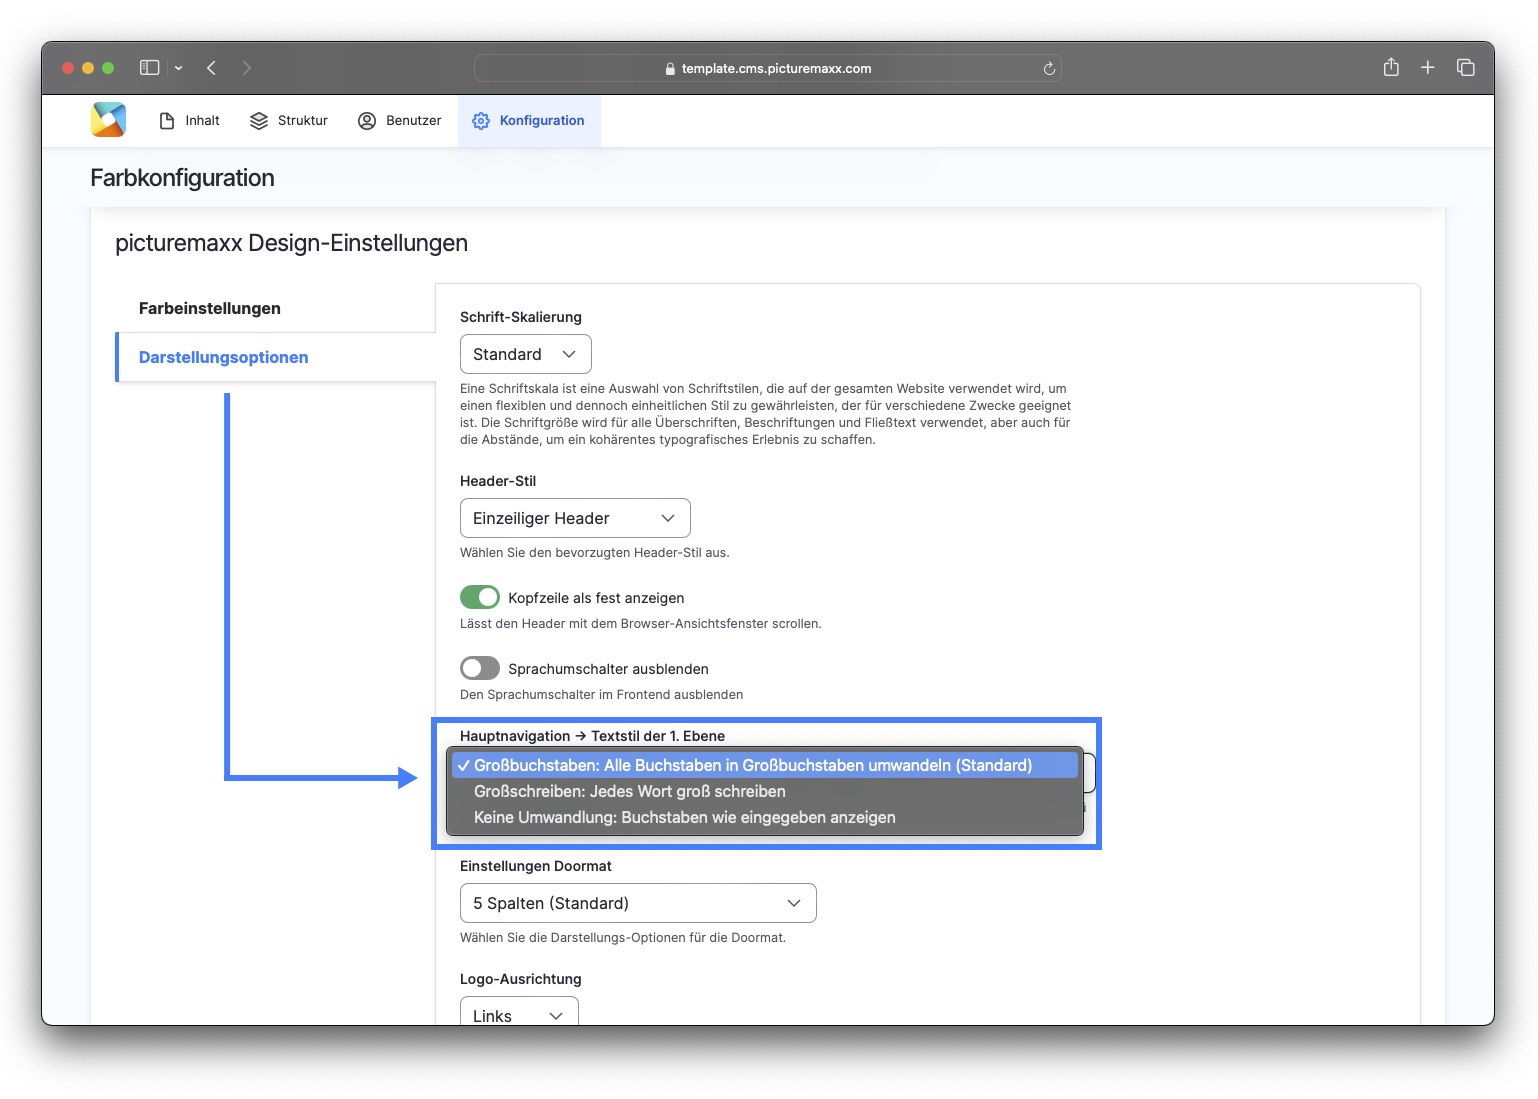Click the Kopfzeile als fest anzeigen label
Viewport: 1538px width, 1099px height.
point(596,598)
